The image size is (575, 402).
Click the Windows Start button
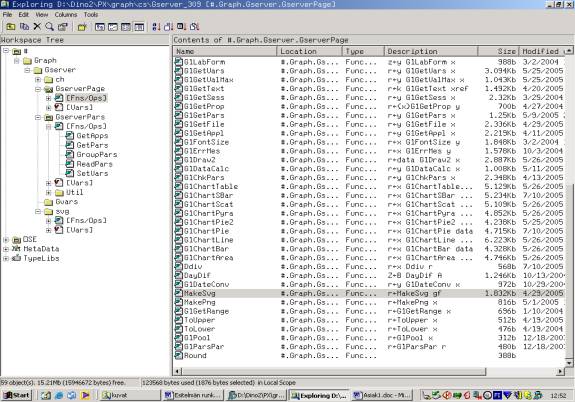(x=17, y=395)
